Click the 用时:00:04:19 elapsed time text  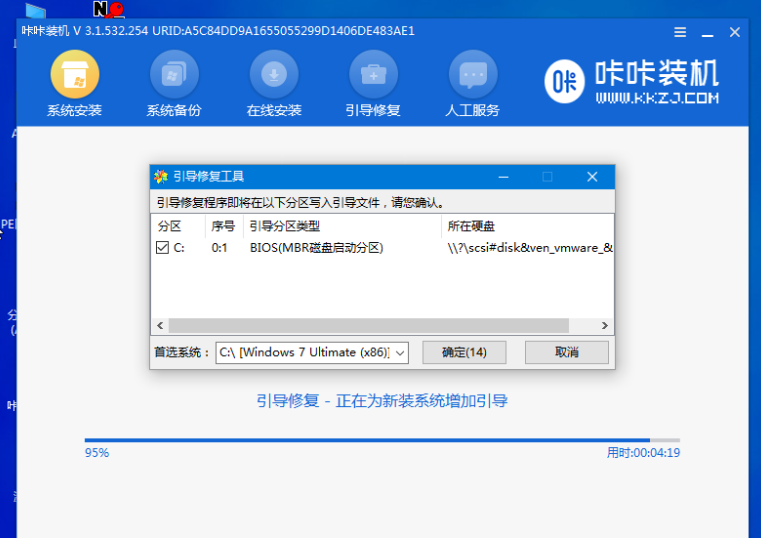(643, 453)
